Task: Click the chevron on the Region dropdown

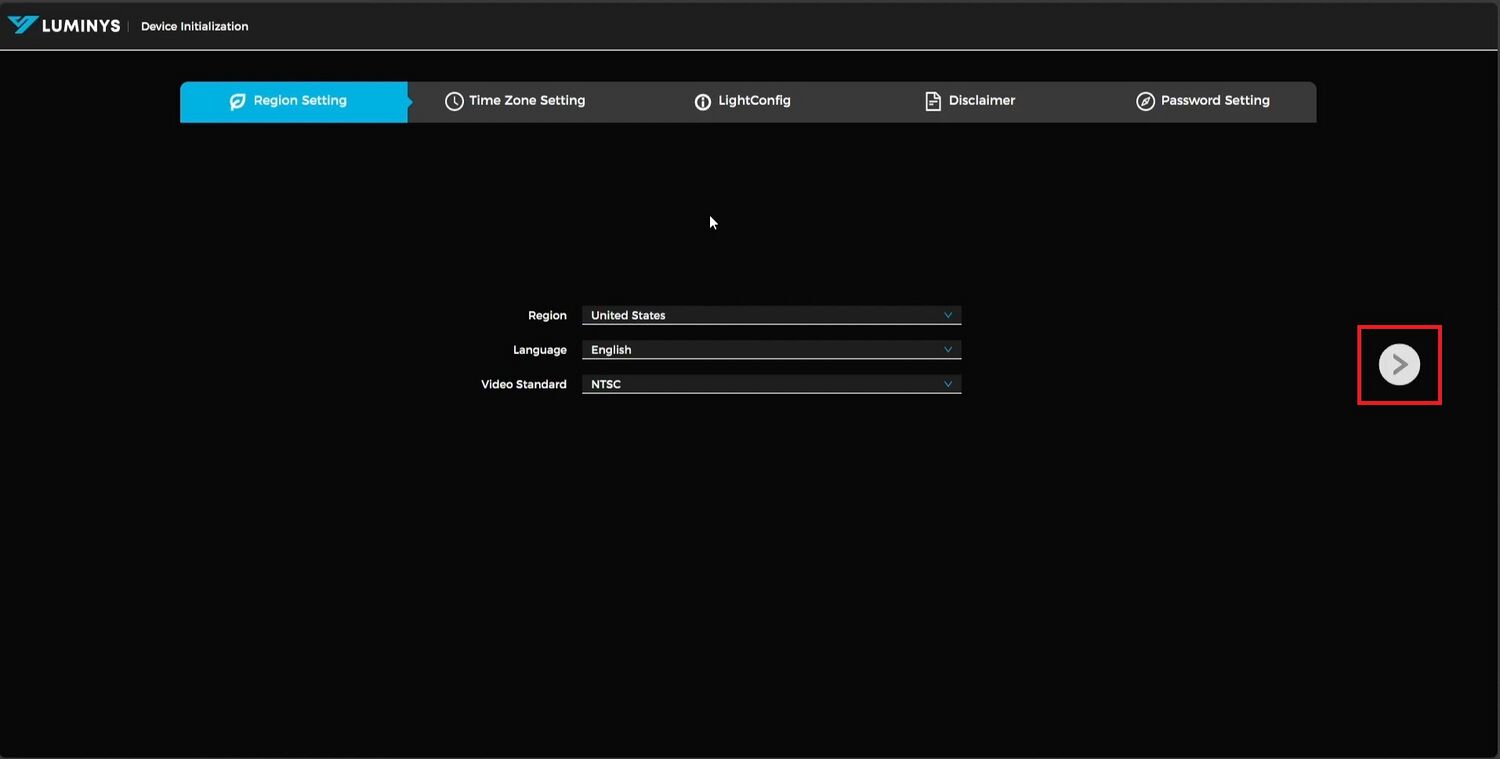Action: (947, 315)
